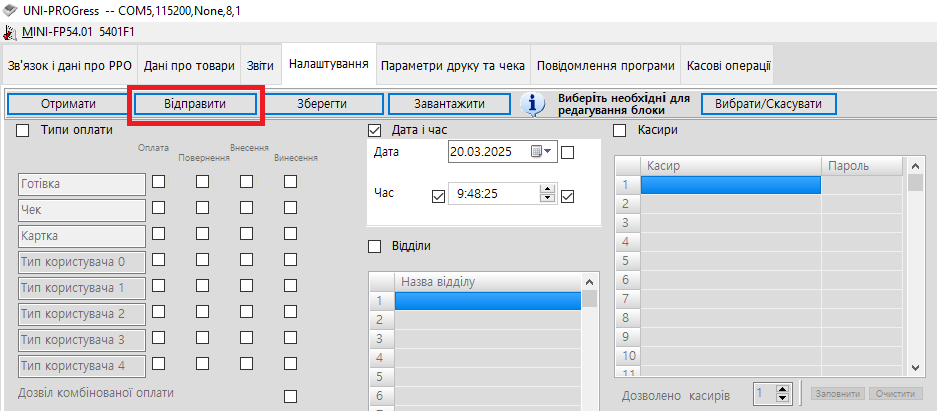Toggle checkbox right of the time field
The height and width of the screenshot is (411, 937).
click(568, 197)
